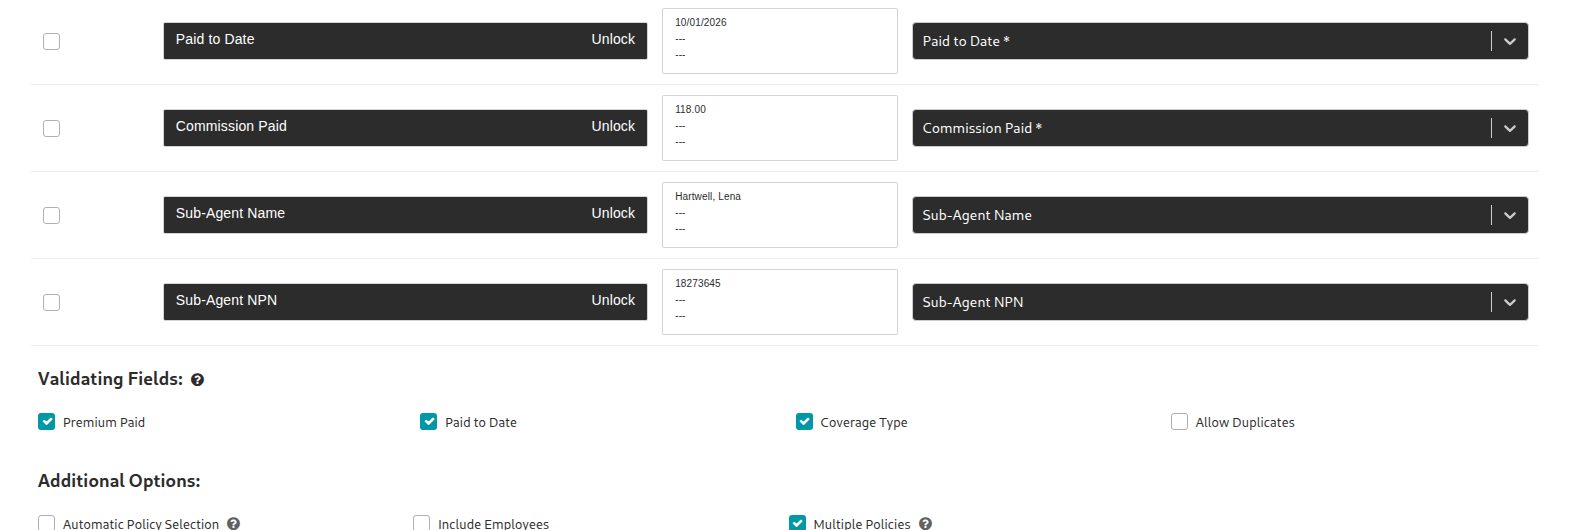Enable Automatic Policy Selection
This screenshot has width=1580, height=530.
tap(47, 523)
